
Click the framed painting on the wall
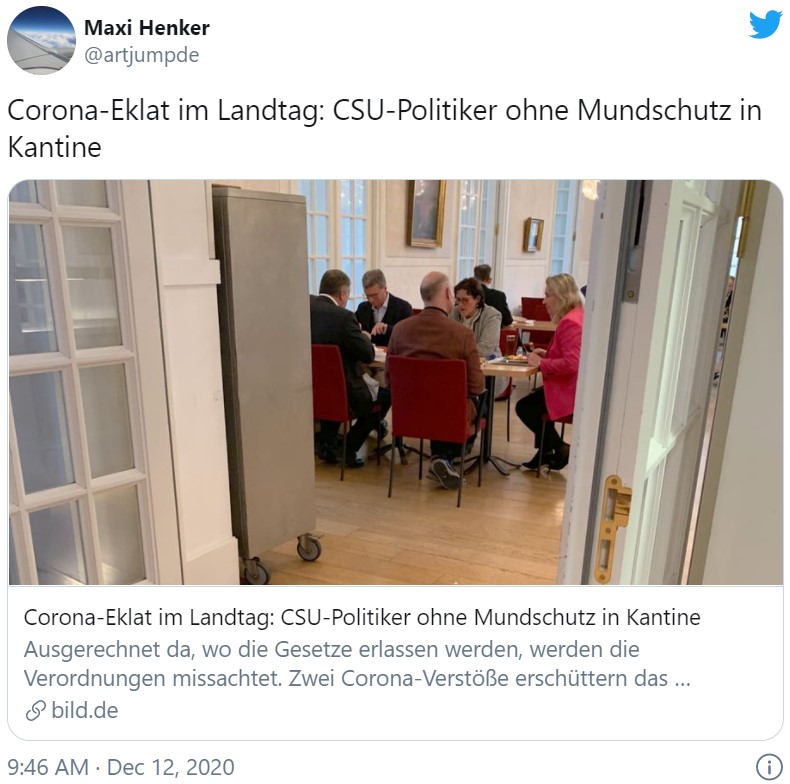point(426,213)
